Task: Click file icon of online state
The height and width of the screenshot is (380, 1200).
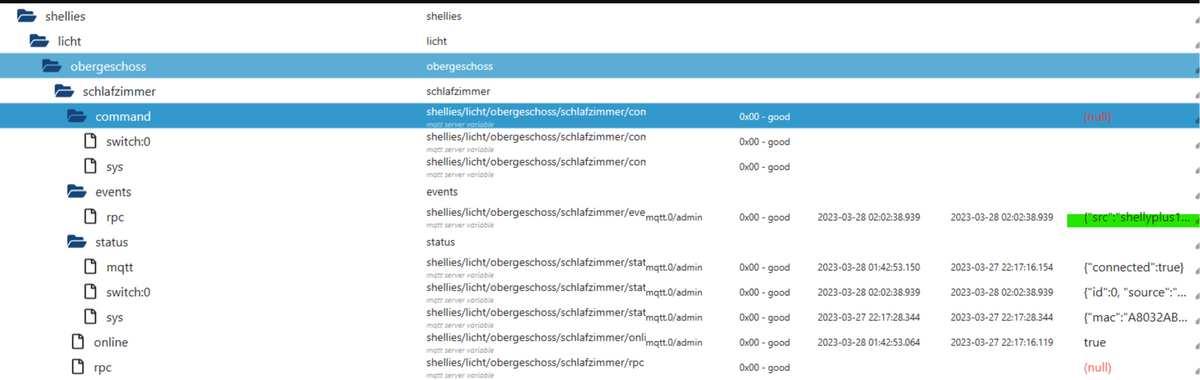Action: [77, 342]
